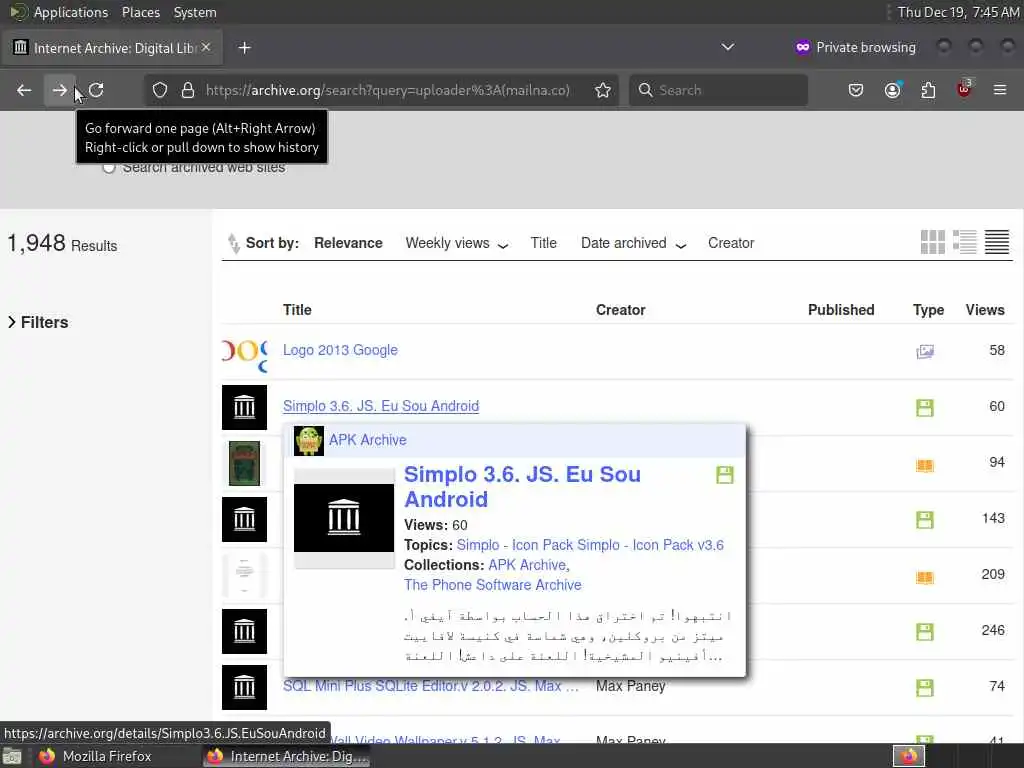This screenshot has width=1024, height=768.
Task: Click workspace switcher Firefox icon in panel
Action: point(908,756)
